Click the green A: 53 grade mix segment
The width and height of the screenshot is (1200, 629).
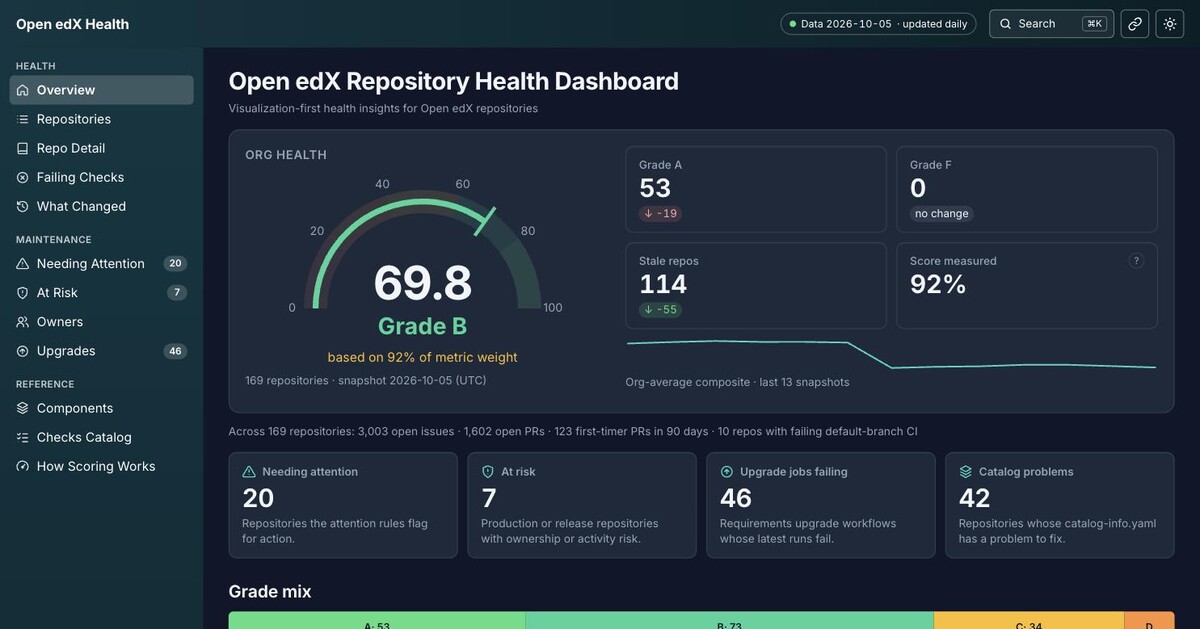[377, 621]
